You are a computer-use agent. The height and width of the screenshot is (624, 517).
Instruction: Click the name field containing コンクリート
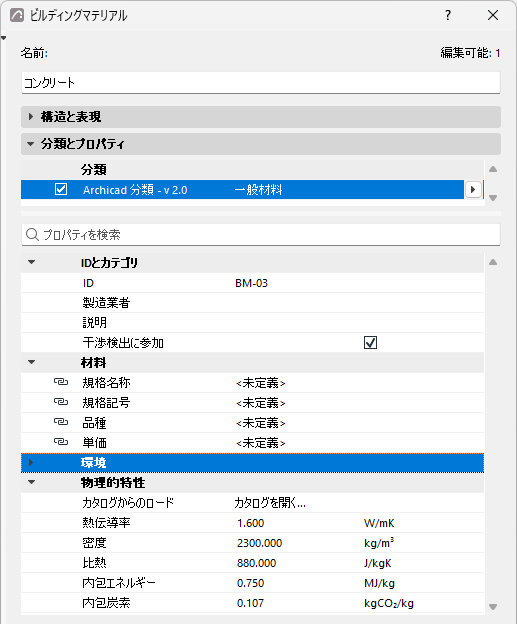click(x=261, y=83)
